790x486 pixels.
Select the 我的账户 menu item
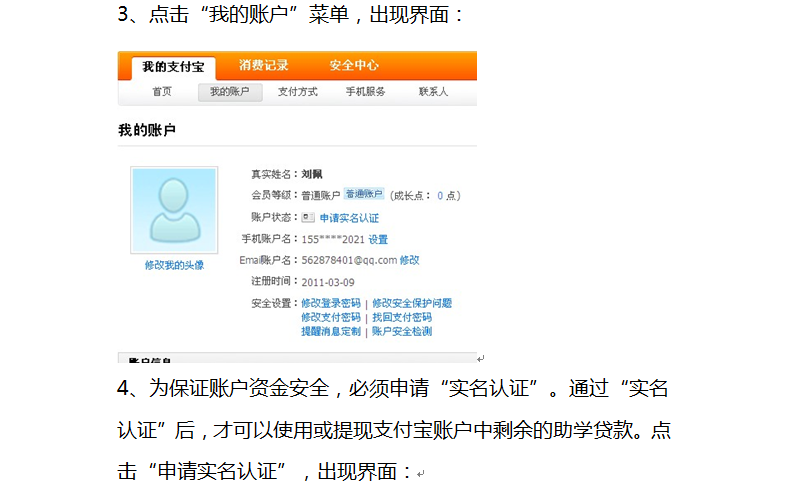click(x=230, y=92)
